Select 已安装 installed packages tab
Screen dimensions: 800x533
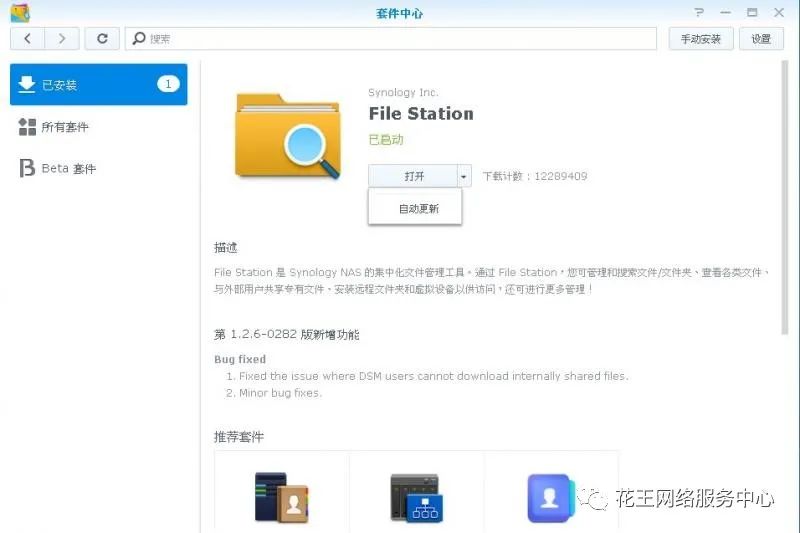tap(98, 84)
